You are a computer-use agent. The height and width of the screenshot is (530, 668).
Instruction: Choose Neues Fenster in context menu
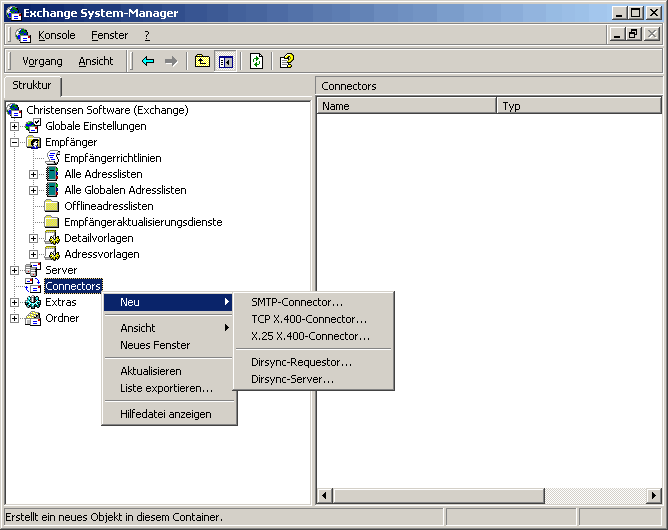tap(169, 345)
